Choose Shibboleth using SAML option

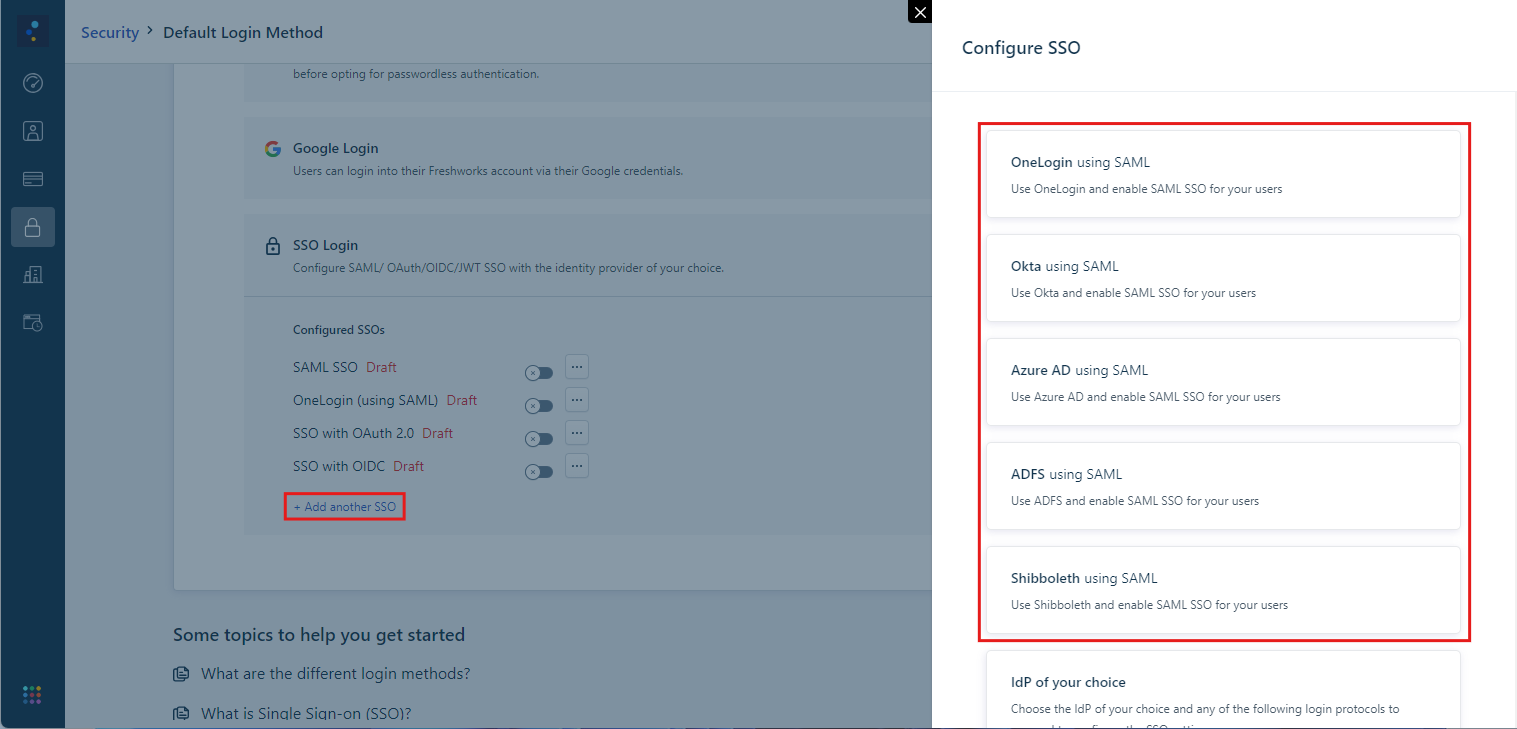[1223, 590]
